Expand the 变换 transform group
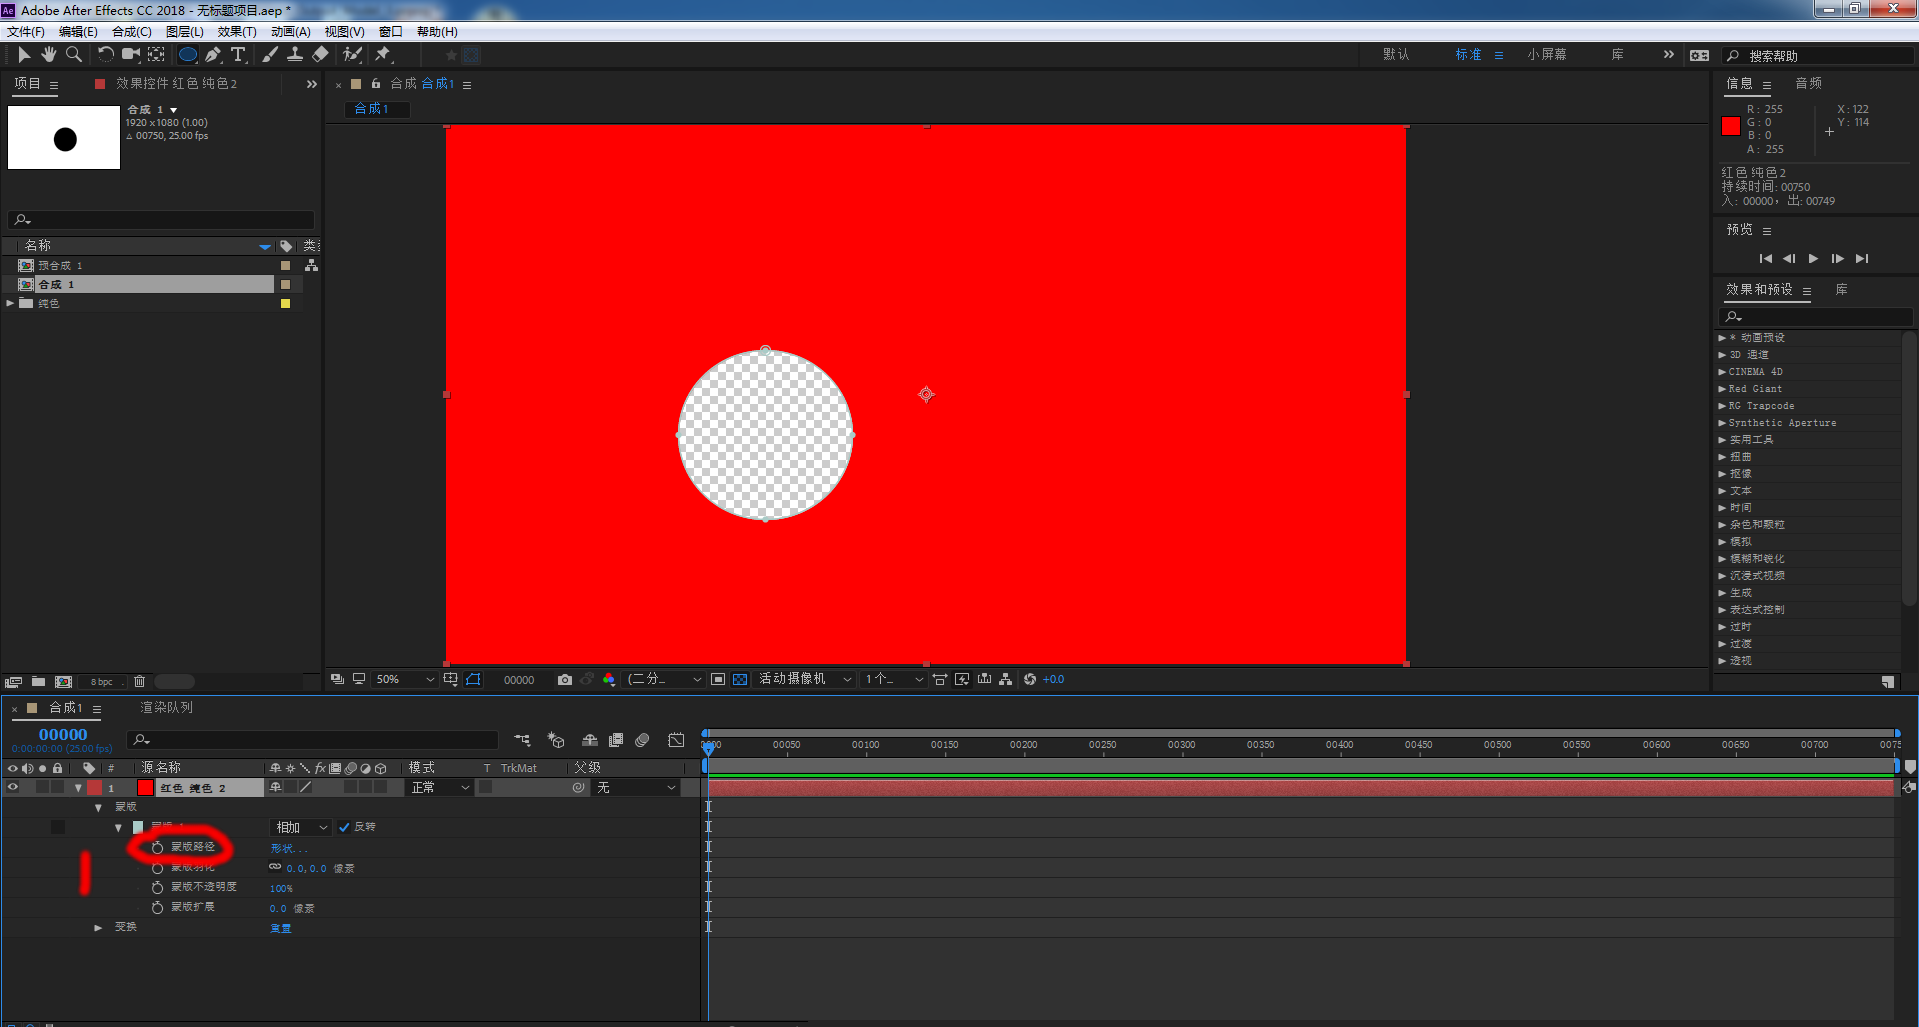Screen dimensions: 1919x1027 98,928
